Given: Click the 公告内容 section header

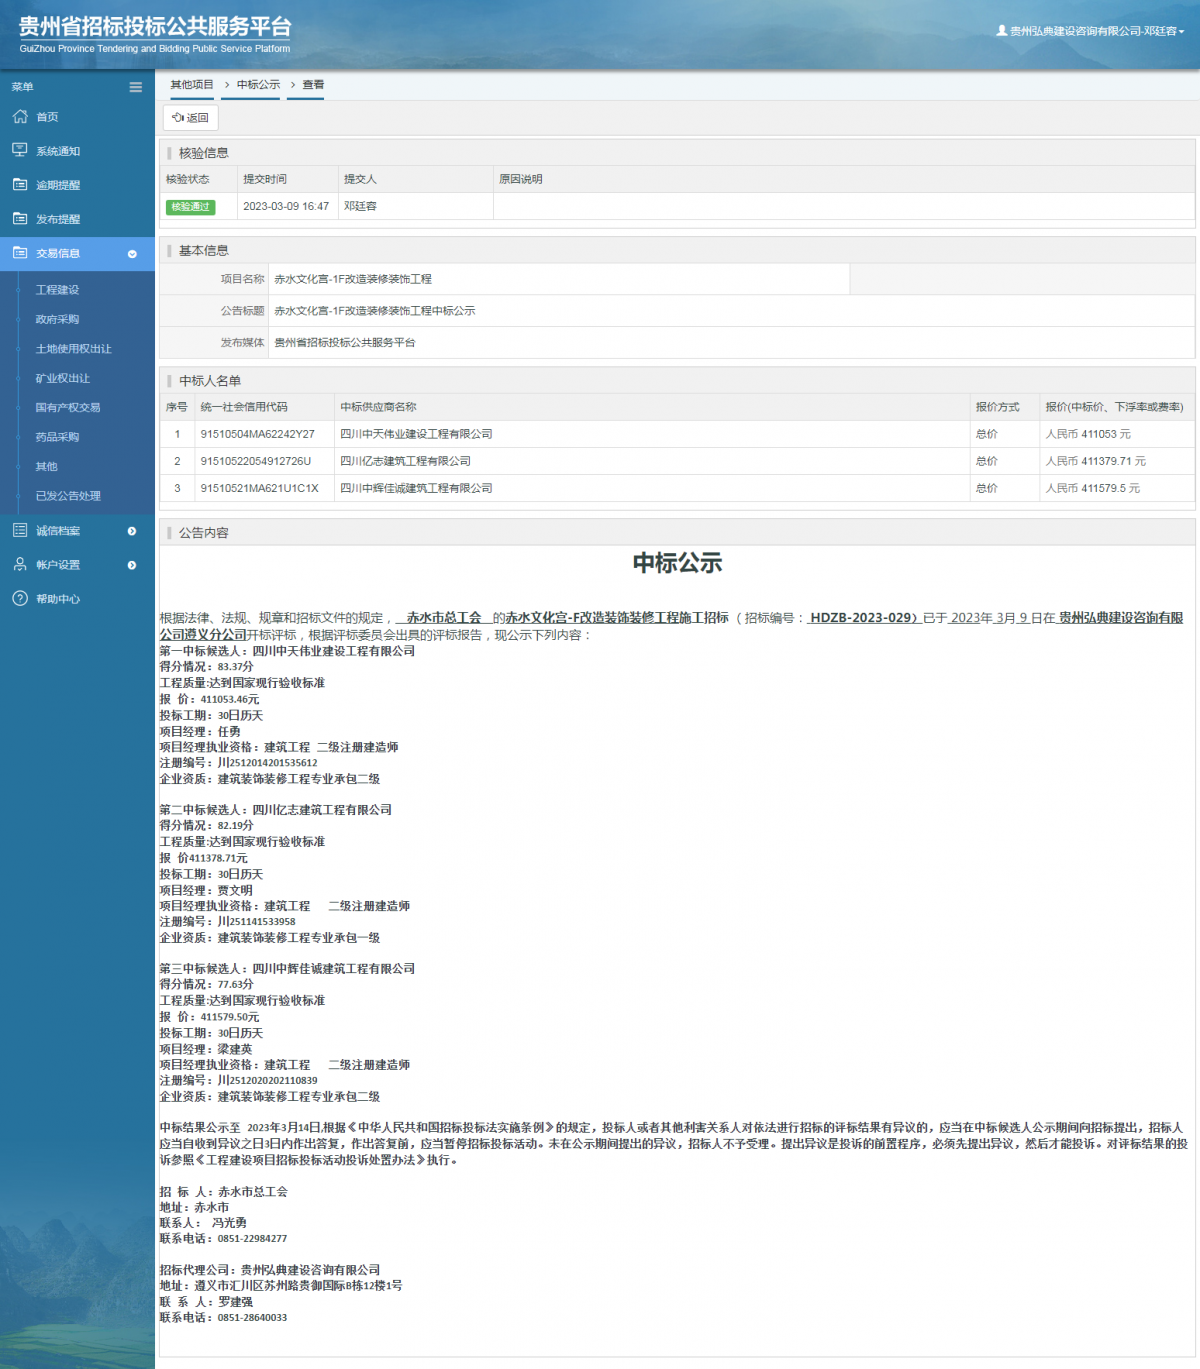Looking at the screenshot, I should (x=204, y=533).
